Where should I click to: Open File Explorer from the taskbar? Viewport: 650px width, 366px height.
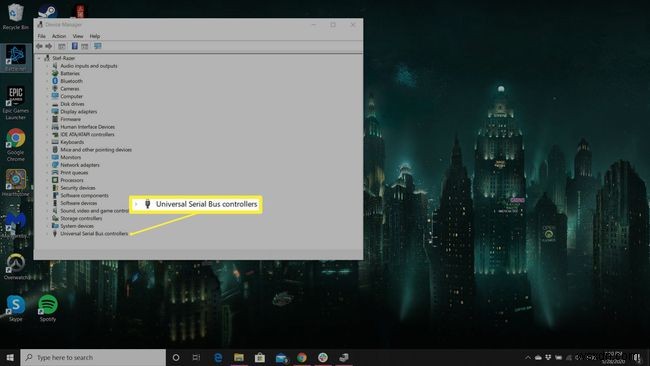pos(239,357)
